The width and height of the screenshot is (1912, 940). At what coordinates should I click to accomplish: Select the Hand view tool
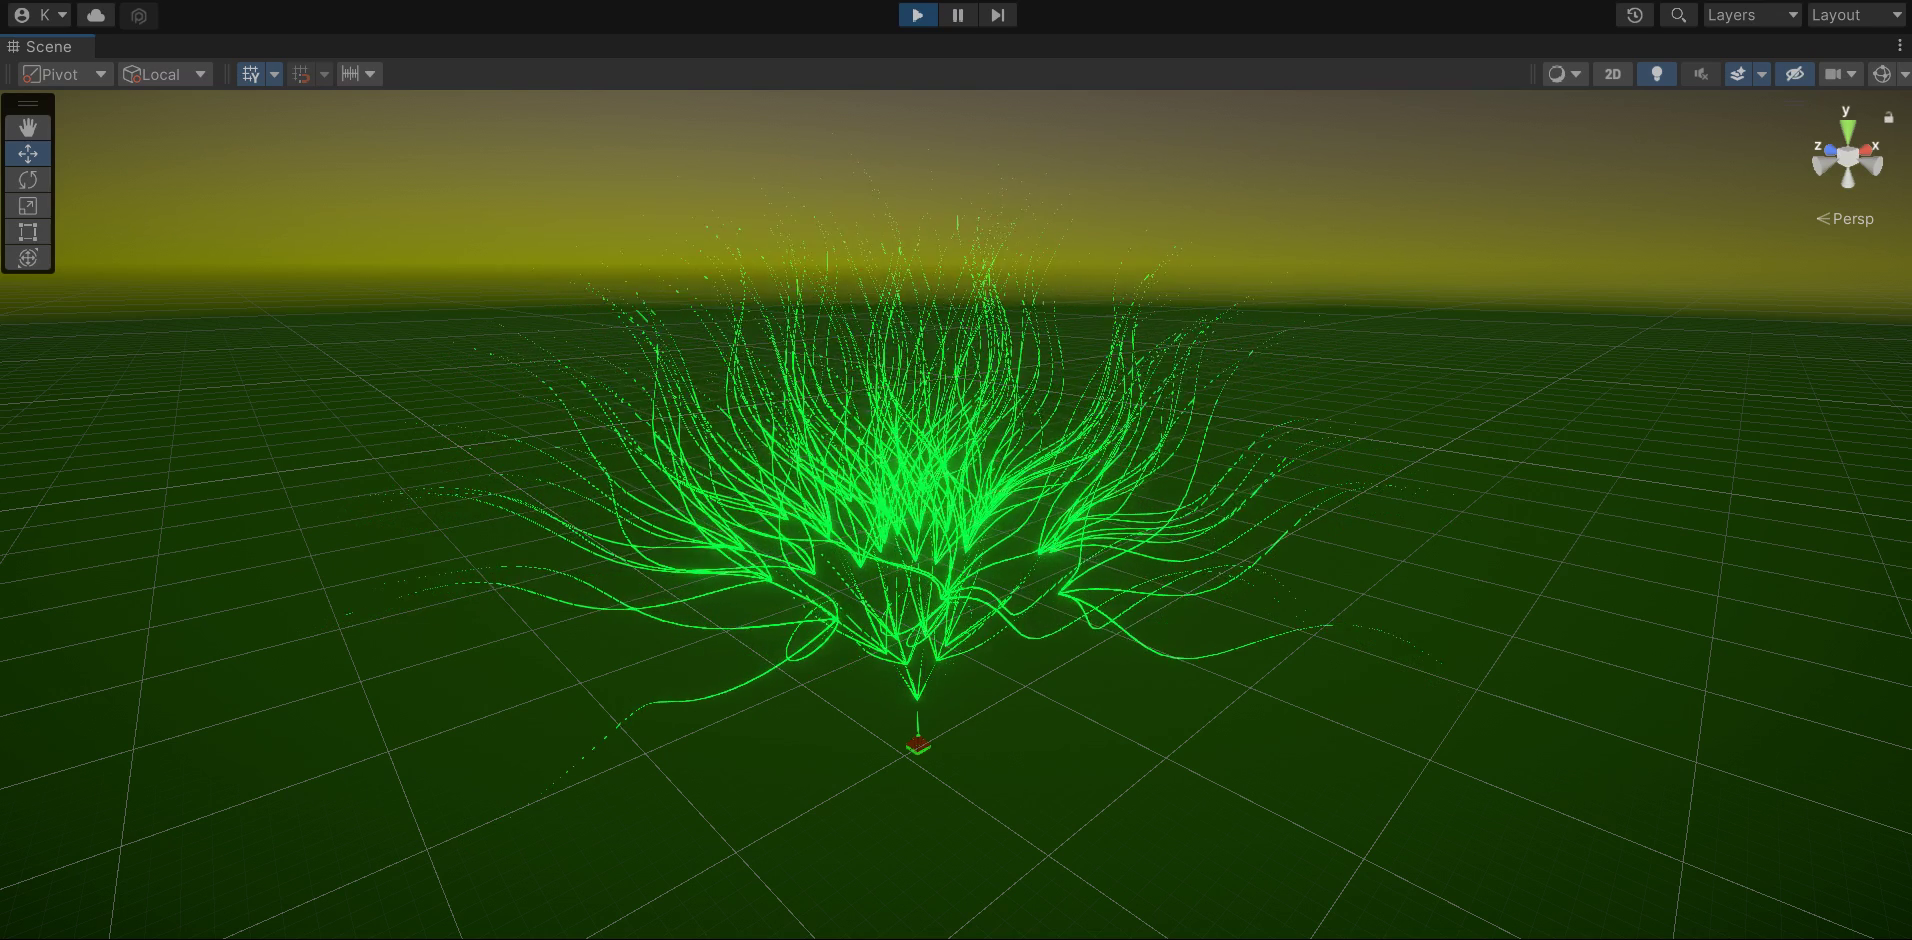pos(28,127)
